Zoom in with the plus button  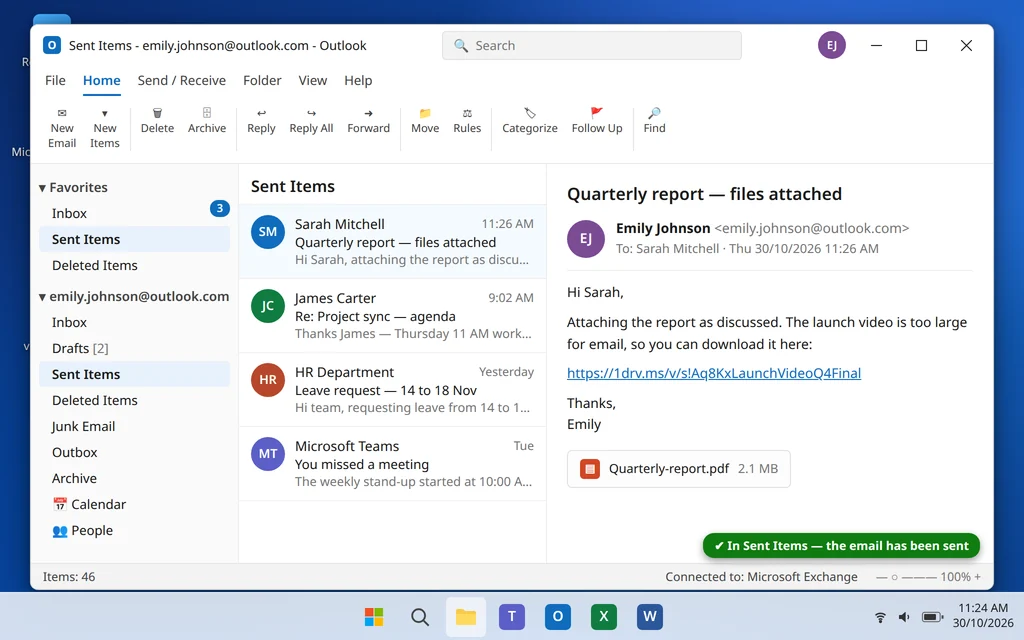(978, 577)
